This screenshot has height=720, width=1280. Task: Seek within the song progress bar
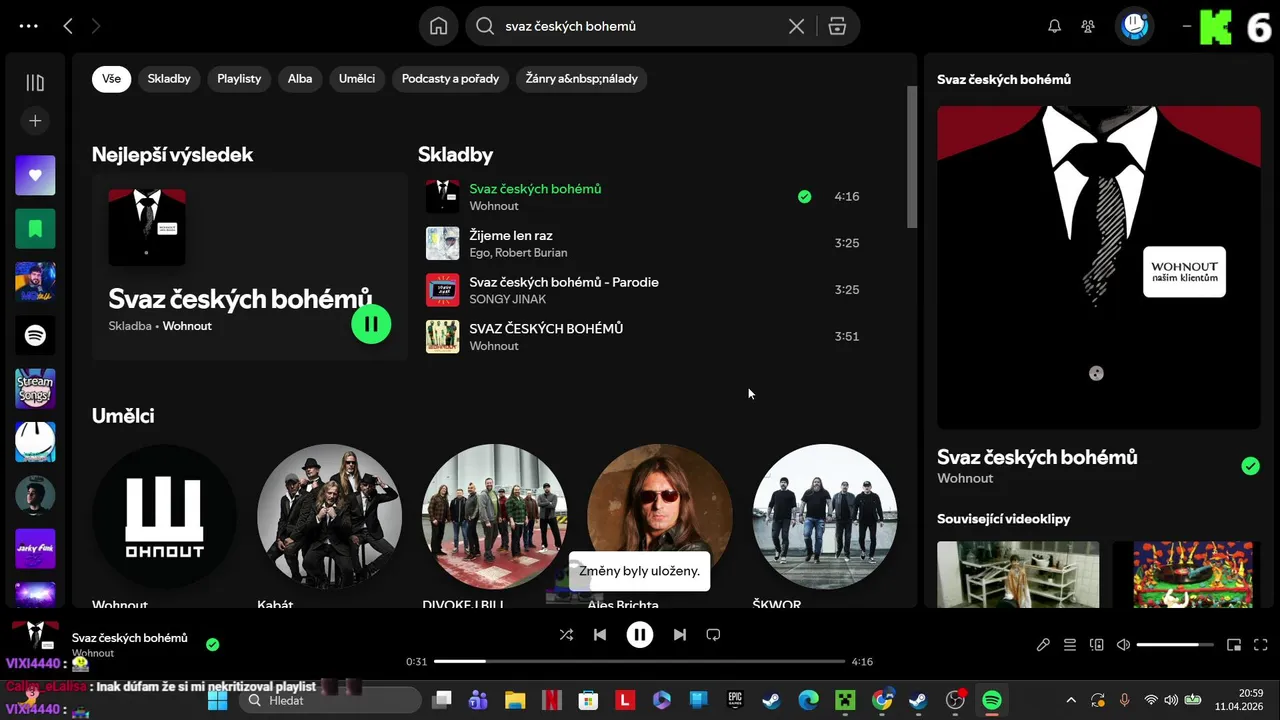click(x=640, y=661)
